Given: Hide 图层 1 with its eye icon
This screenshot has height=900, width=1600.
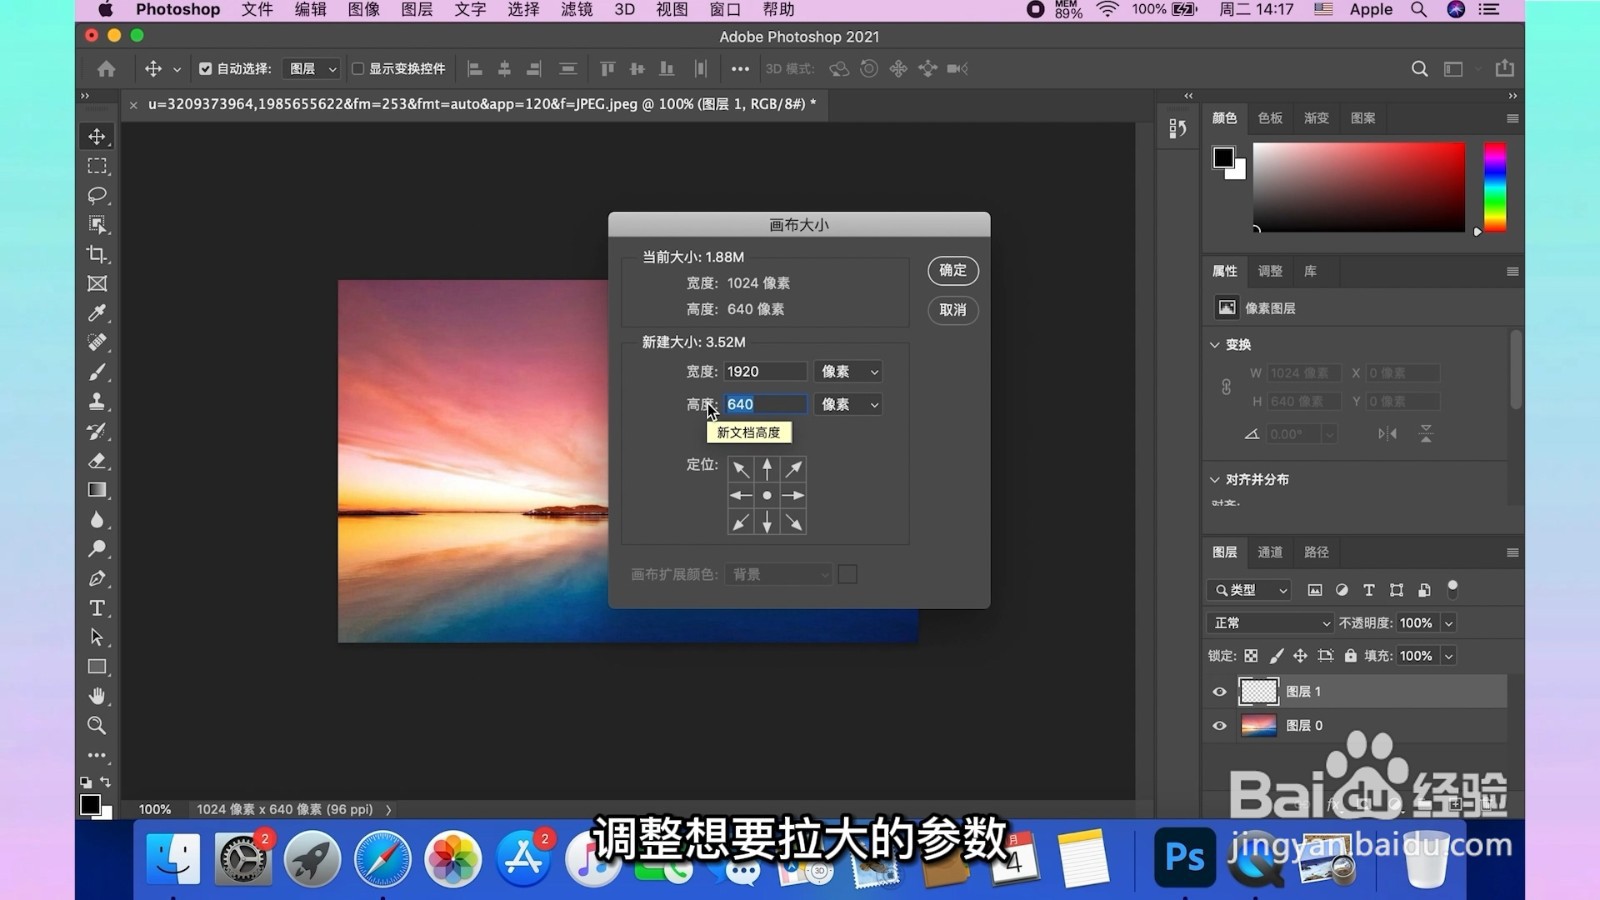Looking at the screenshot, I should [1219, 692].
